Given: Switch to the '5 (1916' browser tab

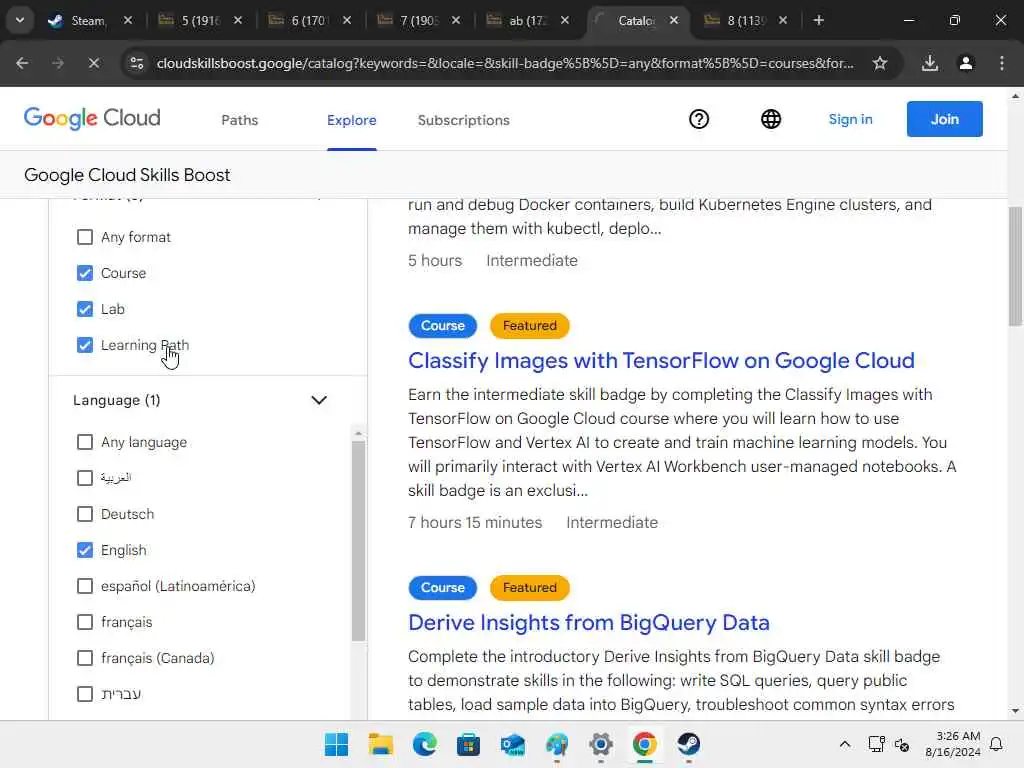Looking at the screenshot, I should 200,20.
